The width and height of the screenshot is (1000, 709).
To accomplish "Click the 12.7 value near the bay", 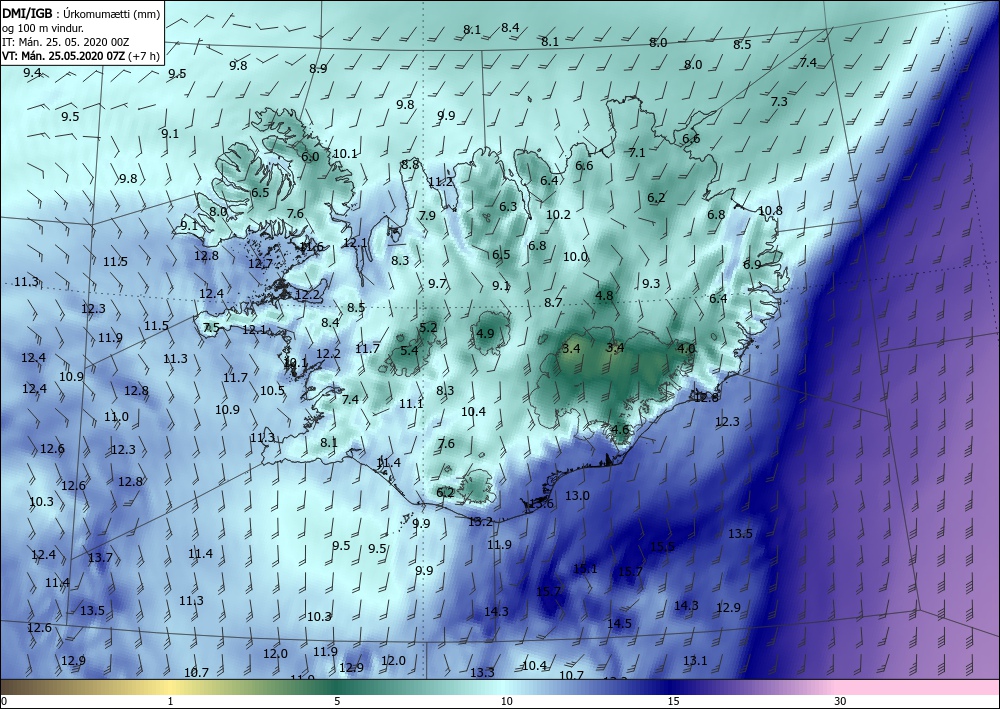I will 260,263.
